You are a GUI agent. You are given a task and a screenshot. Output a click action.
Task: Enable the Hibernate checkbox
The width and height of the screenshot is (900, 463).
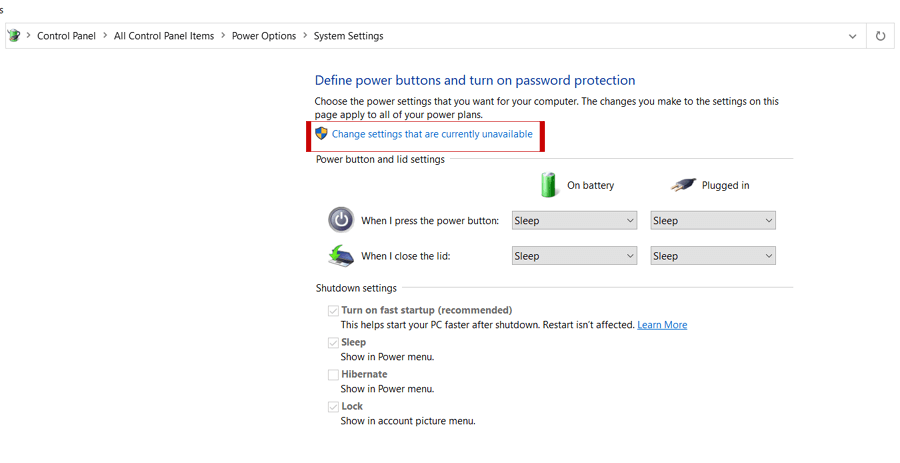[x=333, y=375]
